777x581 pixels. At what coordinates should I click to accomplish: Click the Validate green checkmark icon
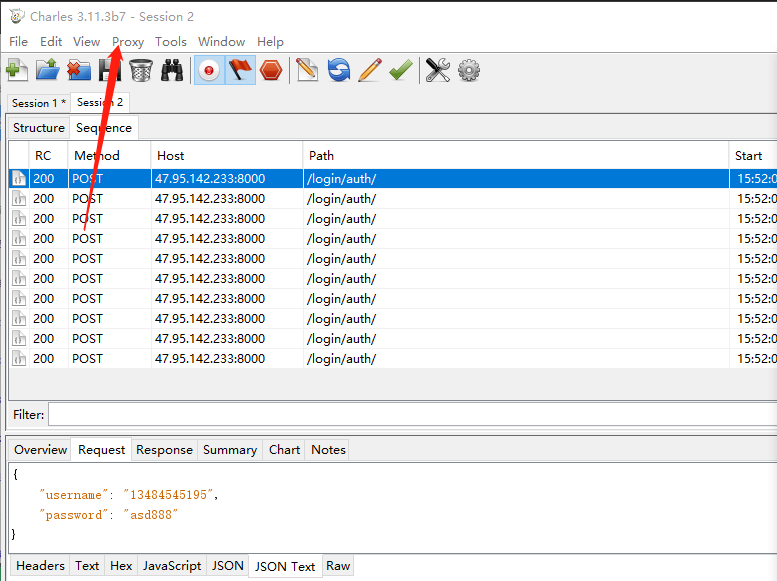400,70
